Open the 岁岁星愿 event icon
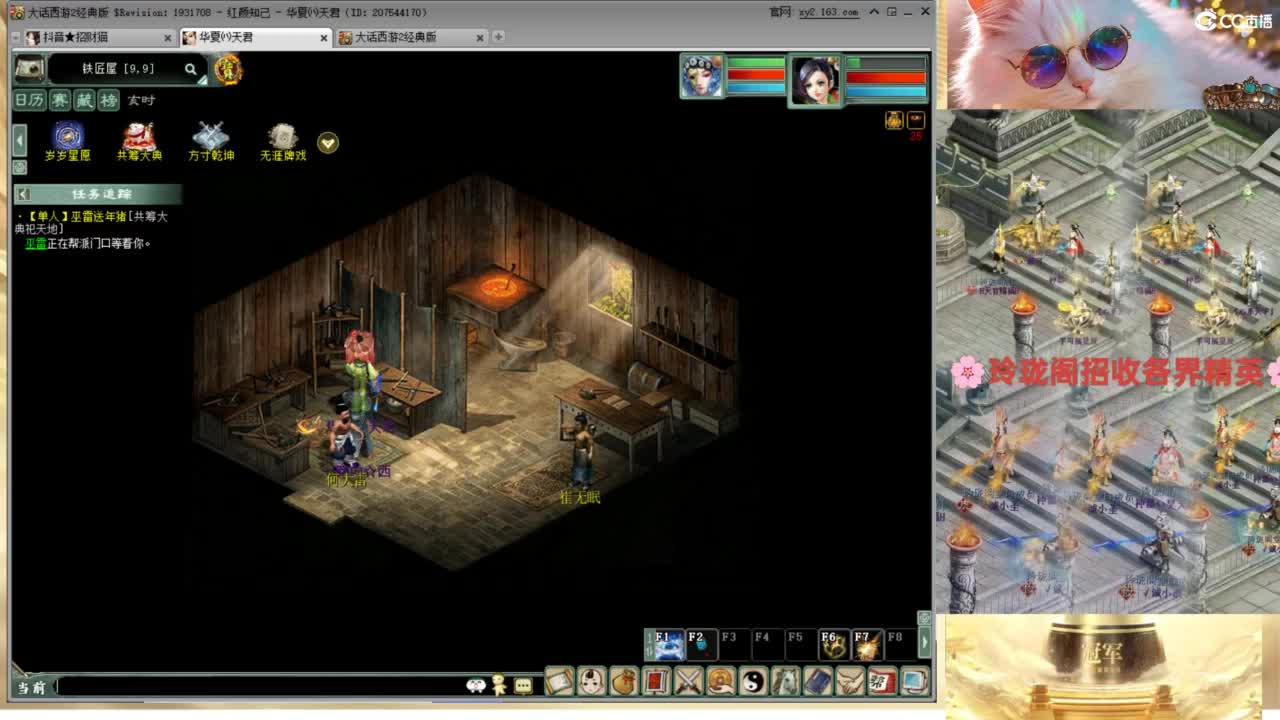1280x720 pixels. click(68, 141)
